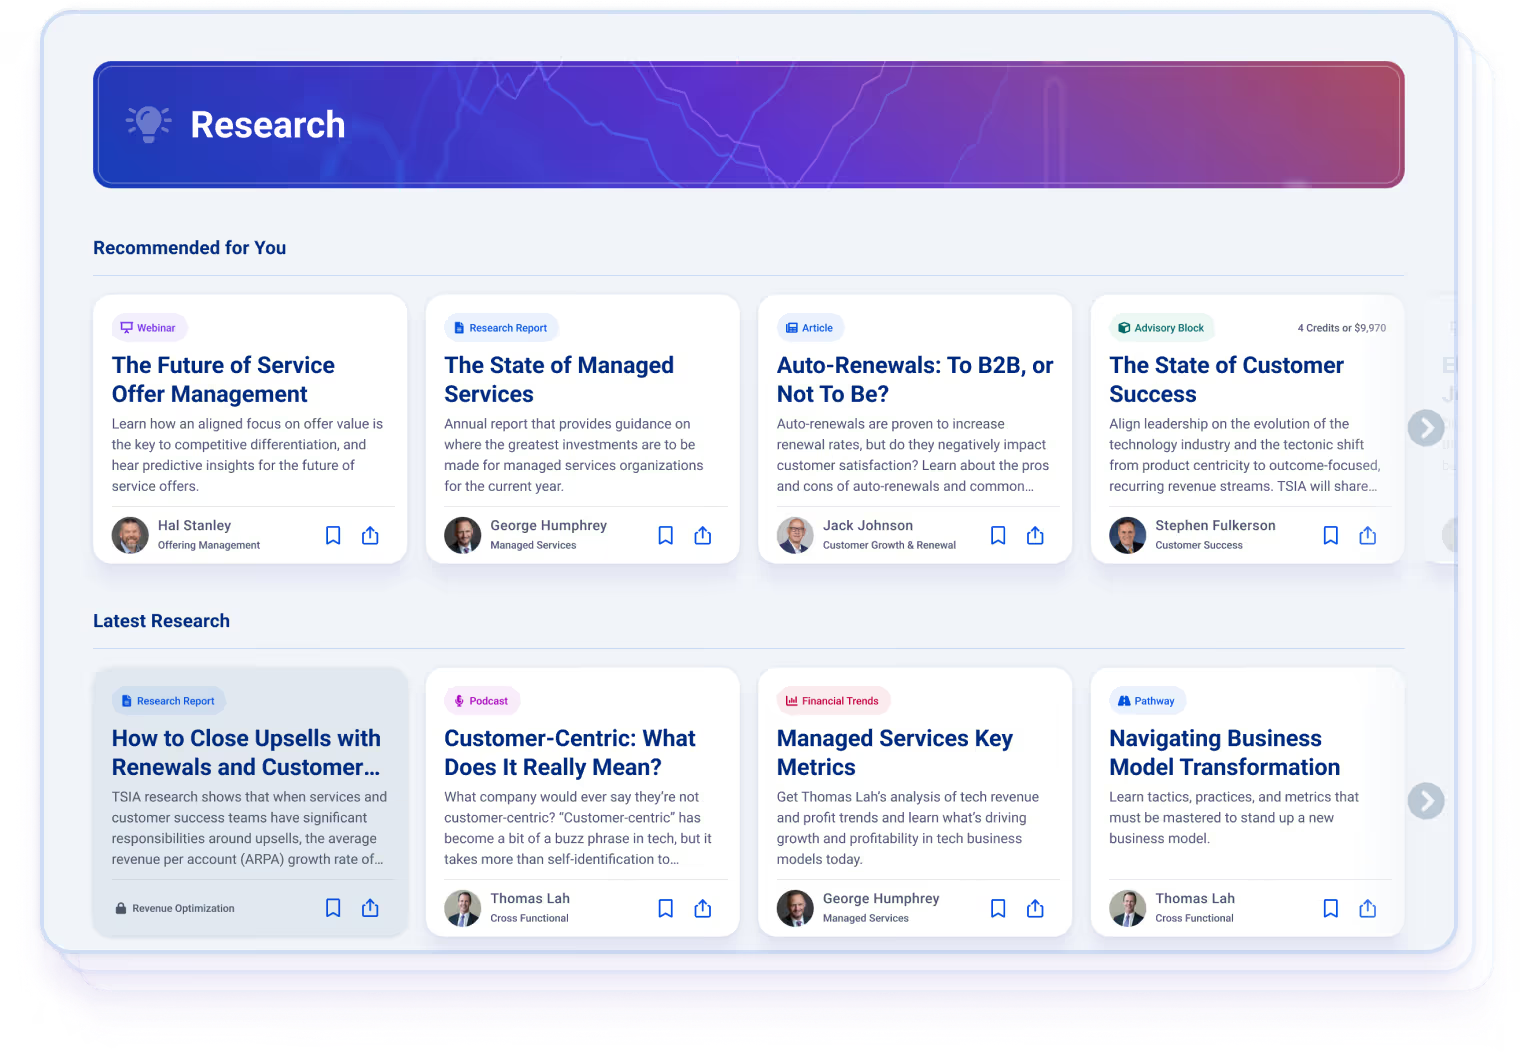The height and width of the screenshot is (1056, 1536).
Task: Click Thomas Lah's avatar on Pathway card
Action: coord(1128,908)
